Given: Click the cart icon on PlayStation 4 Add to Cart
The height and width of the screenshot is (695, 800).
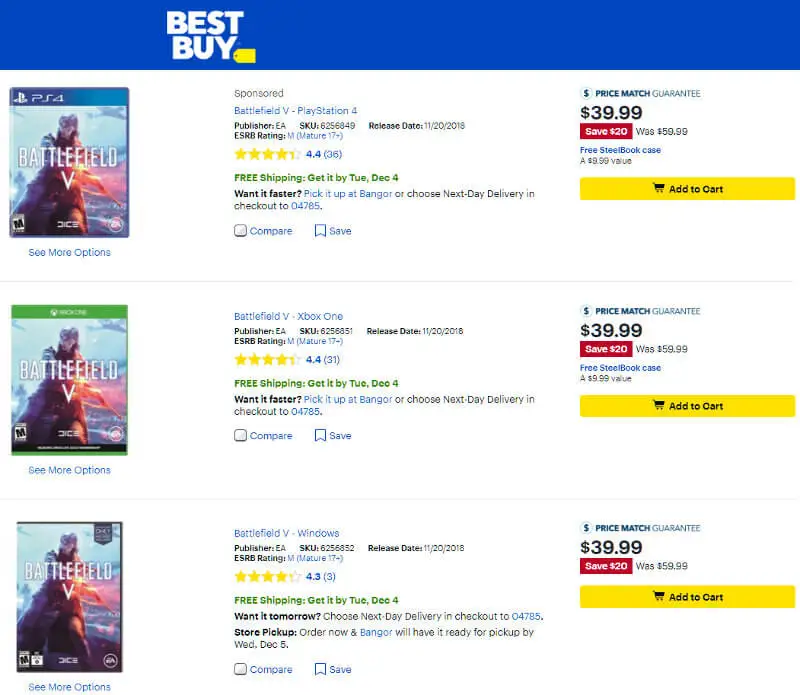Looking at the screenshot, I should [x=658, y=188].
